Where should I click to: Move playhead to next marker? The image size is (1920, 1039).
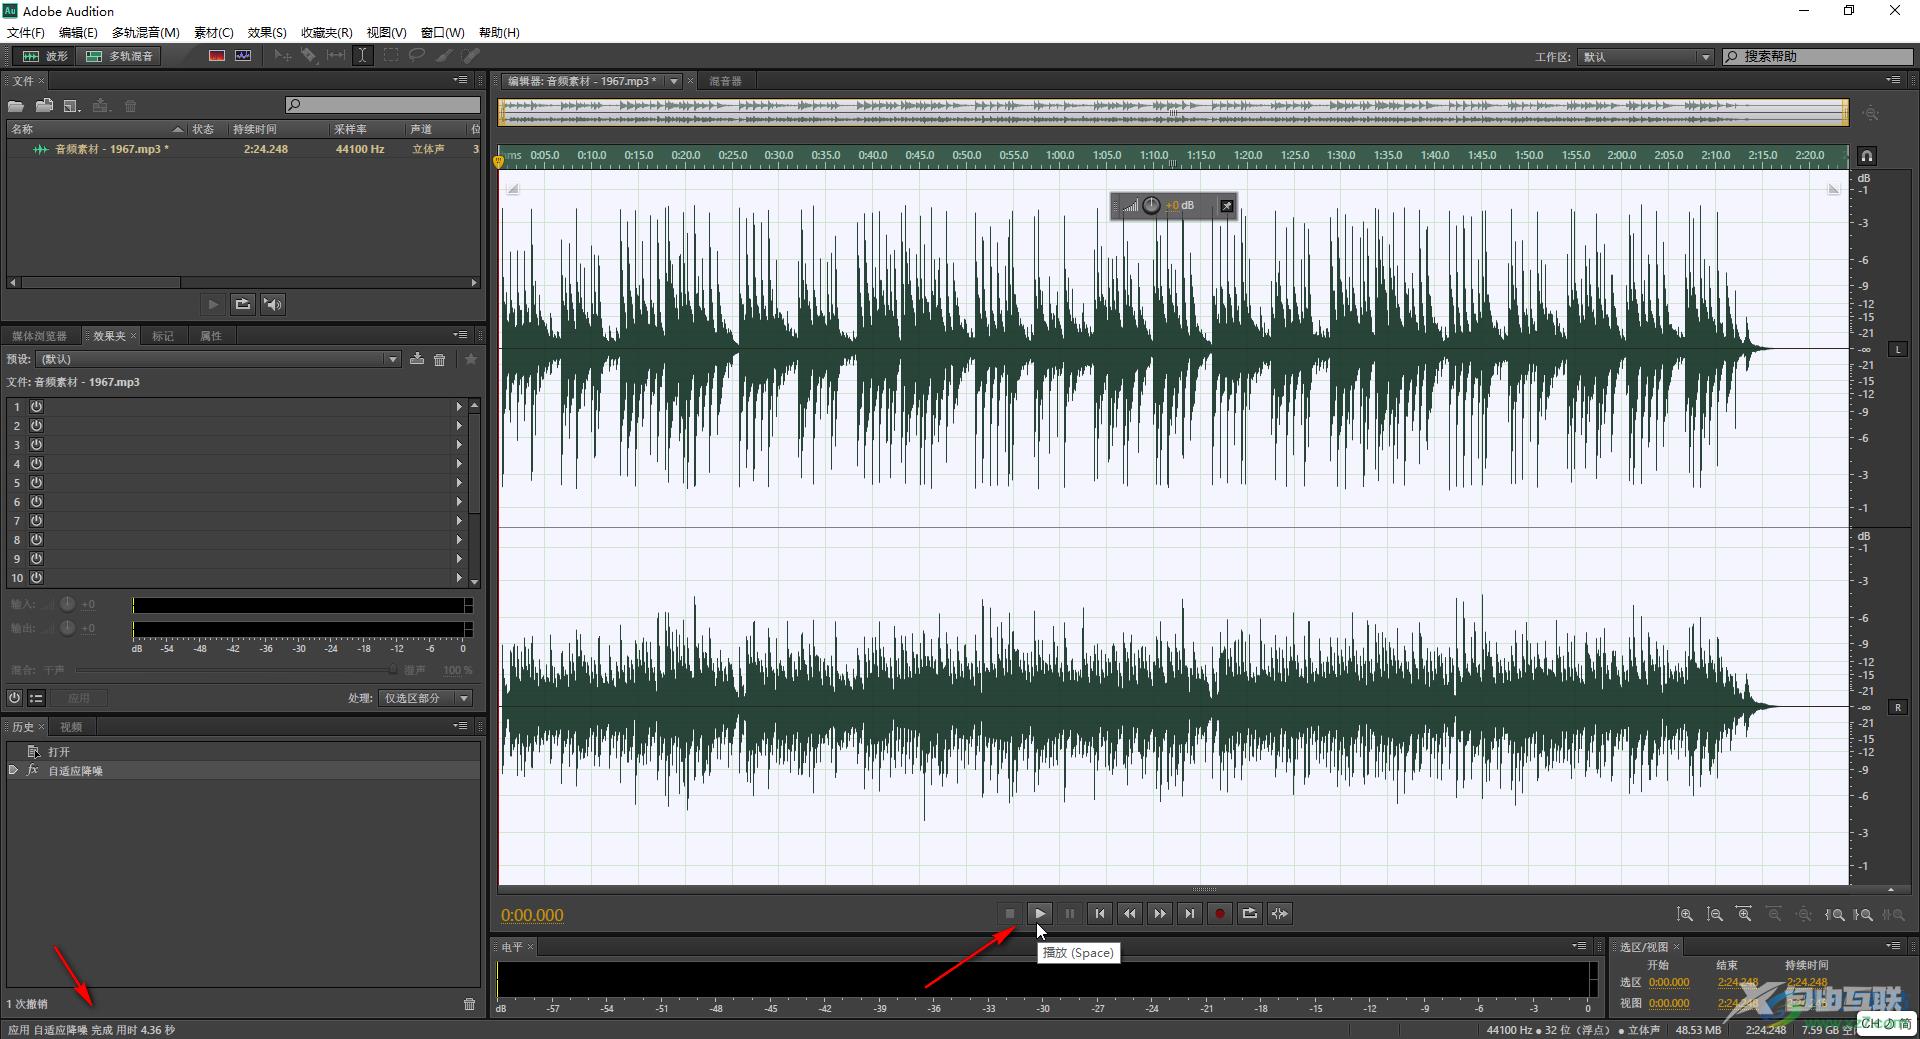pos(1190,913)
